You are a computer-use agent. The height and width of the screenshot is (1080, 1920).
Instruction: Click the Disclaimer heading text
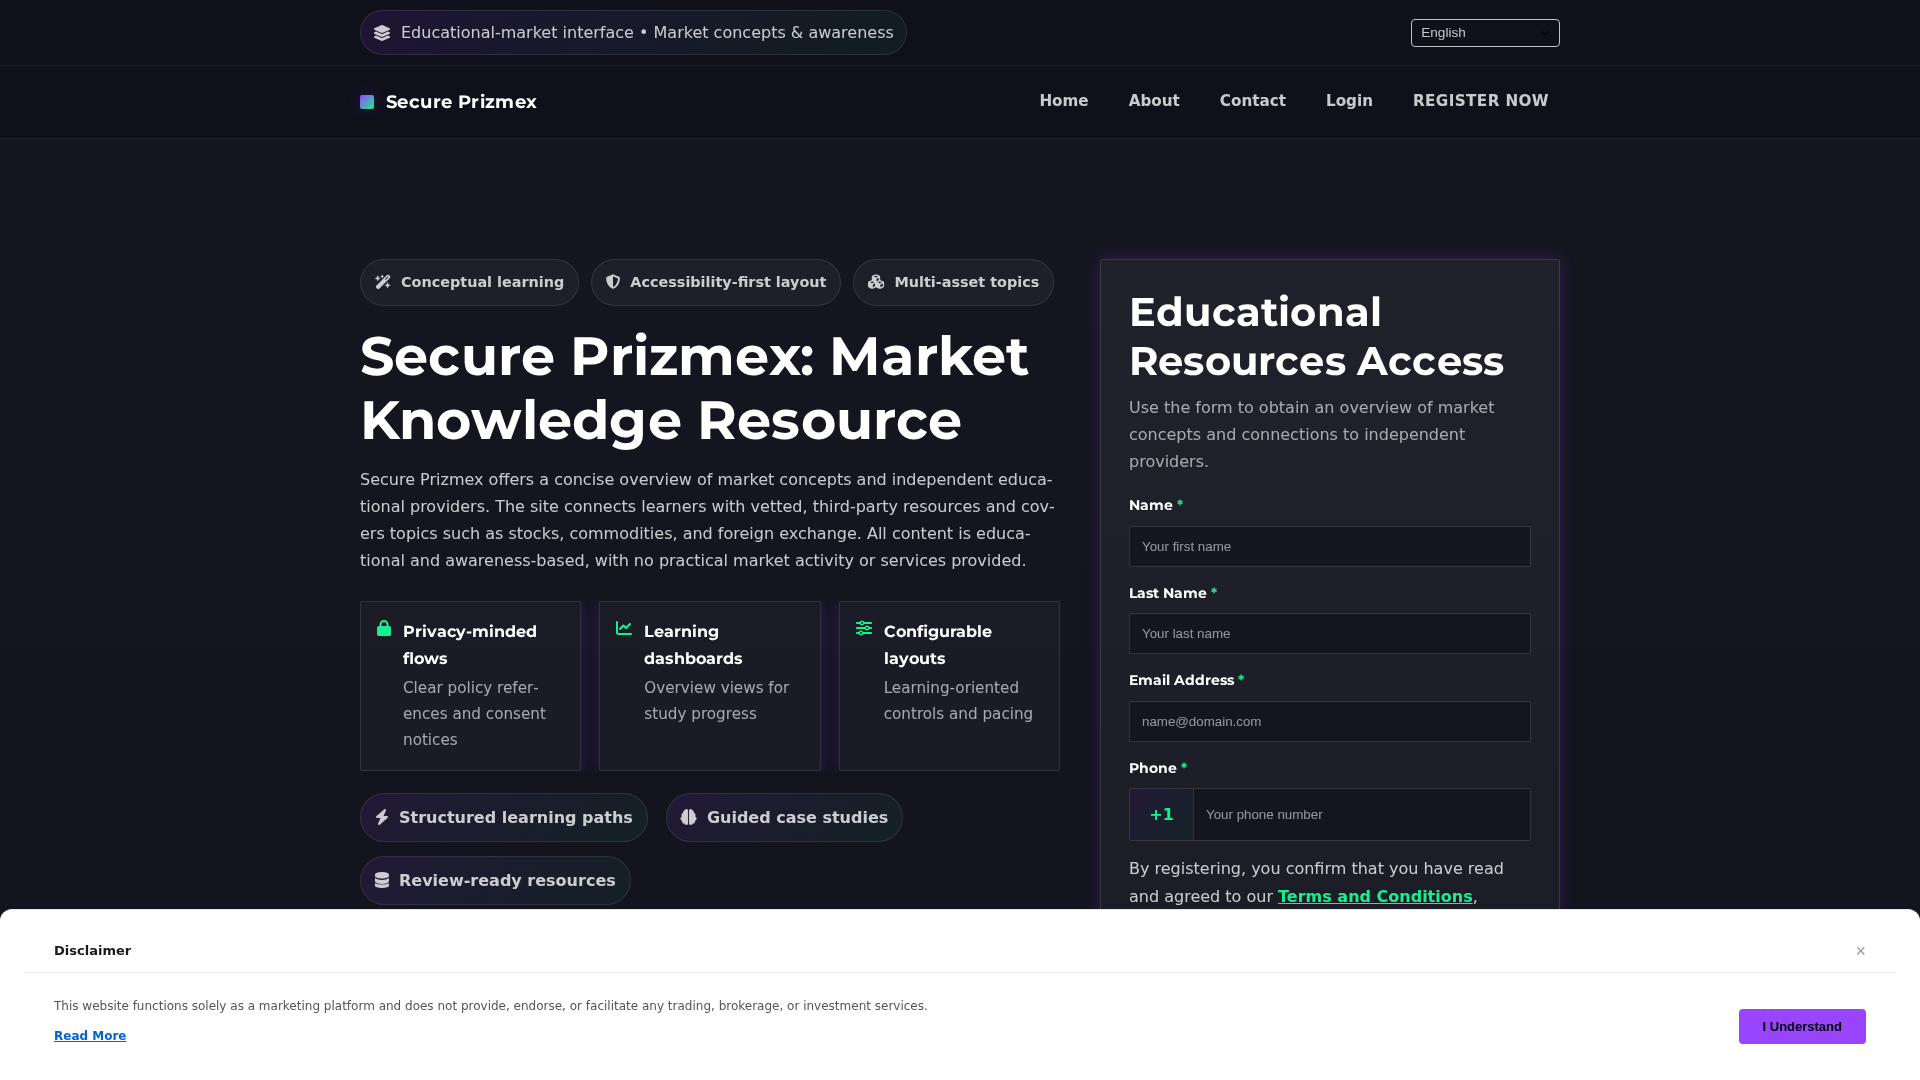click(x=92, y=951)
